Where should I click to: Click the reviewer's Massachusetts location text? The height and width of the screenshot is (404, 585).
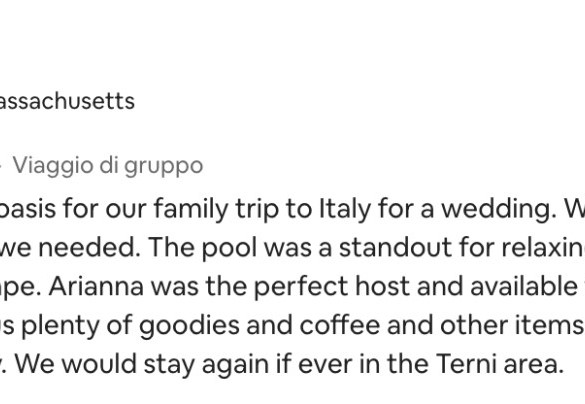pyautogui.click(x=67, y=101)
